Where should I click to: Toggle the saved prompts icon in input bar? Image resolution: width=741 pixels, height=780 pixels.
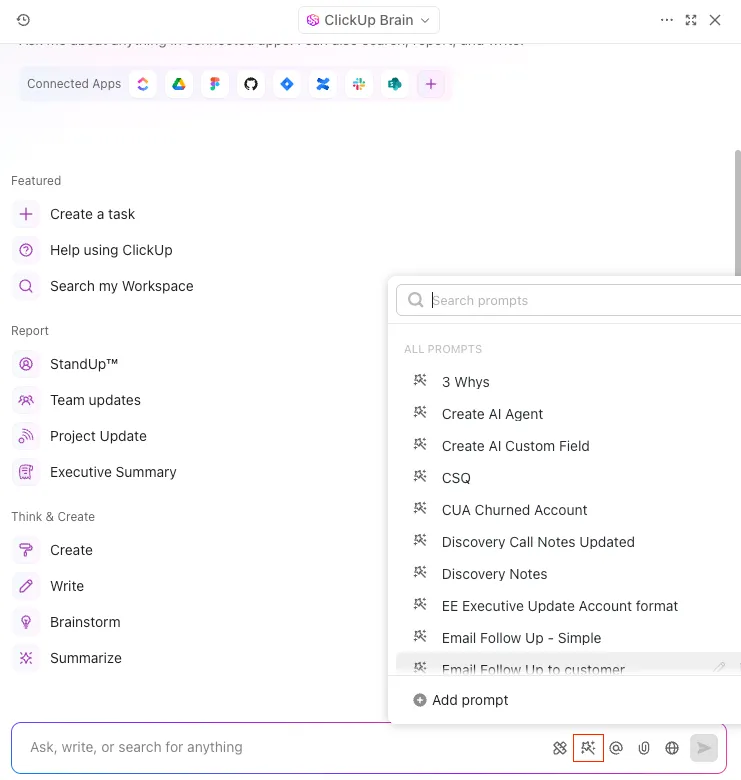(x=588, y=748)
